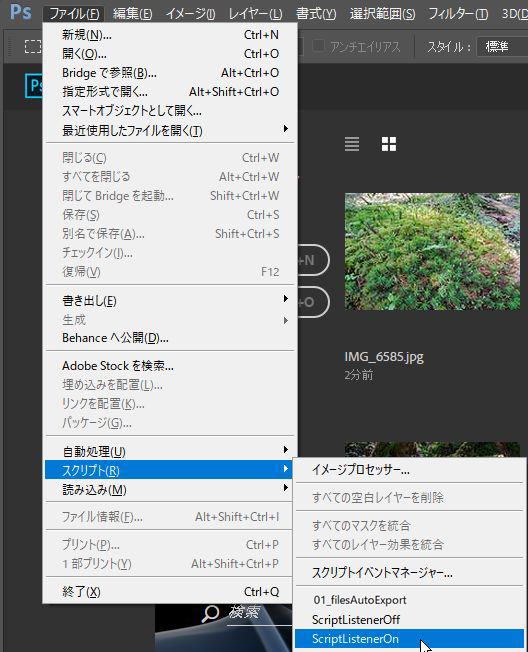The width and height of the screenshot is (528, 652).
Task: Click the 2分前 timestamp text
Action: tap(358, 375)
